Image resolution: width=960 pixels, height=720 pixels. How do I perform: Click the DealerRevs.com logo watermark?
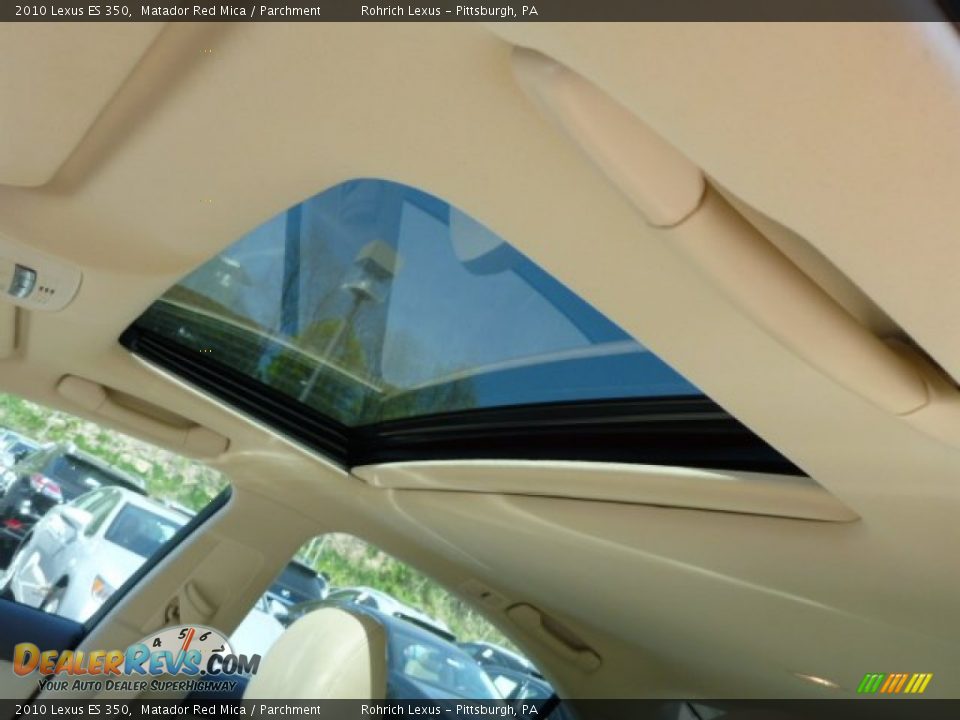point(135,660)
